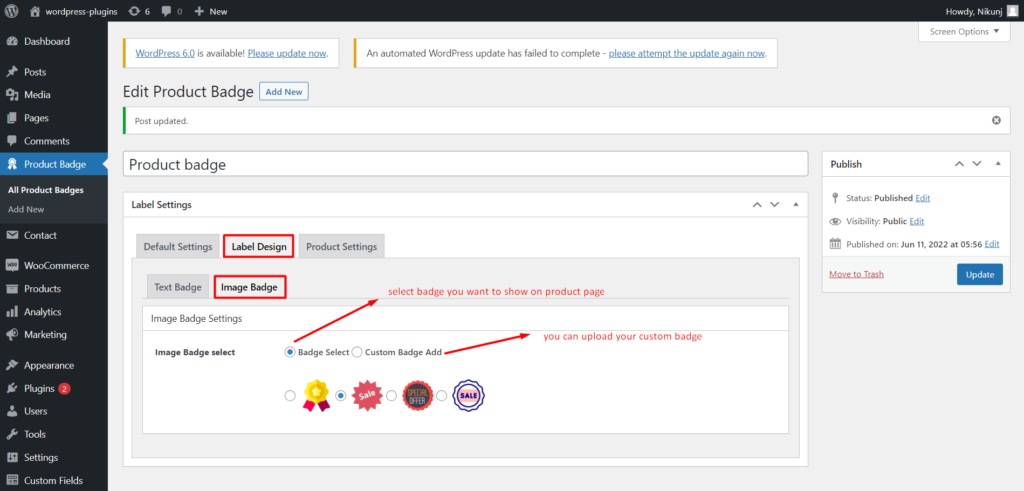
Task: Choose the blue SALE stamp radio button
Action: coord(441,396)
